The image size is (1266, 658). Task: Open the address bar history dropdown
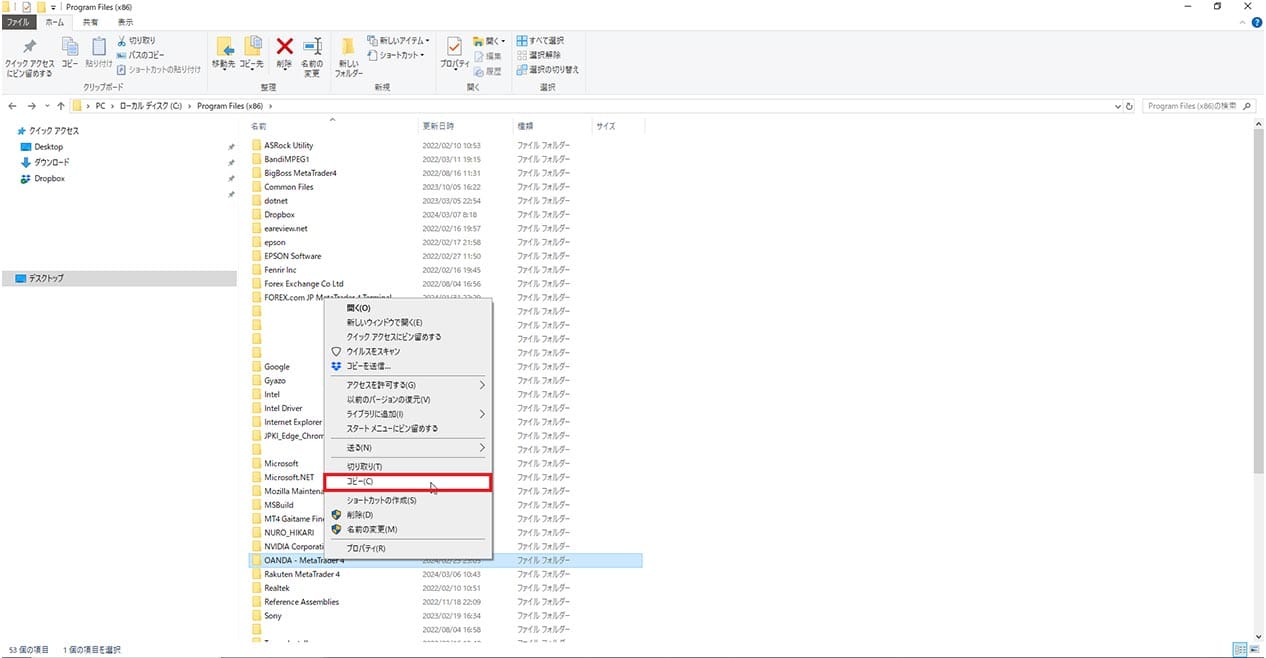pos(1117,105)
